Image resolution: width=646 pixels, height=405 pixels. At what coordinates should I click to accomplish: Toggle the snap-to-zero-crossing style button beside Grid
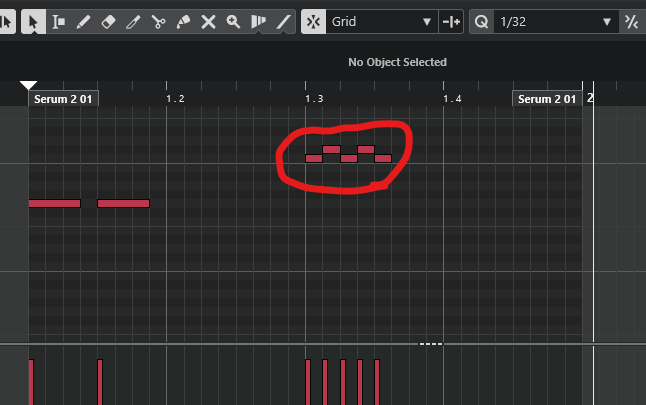tap(452, 21)
